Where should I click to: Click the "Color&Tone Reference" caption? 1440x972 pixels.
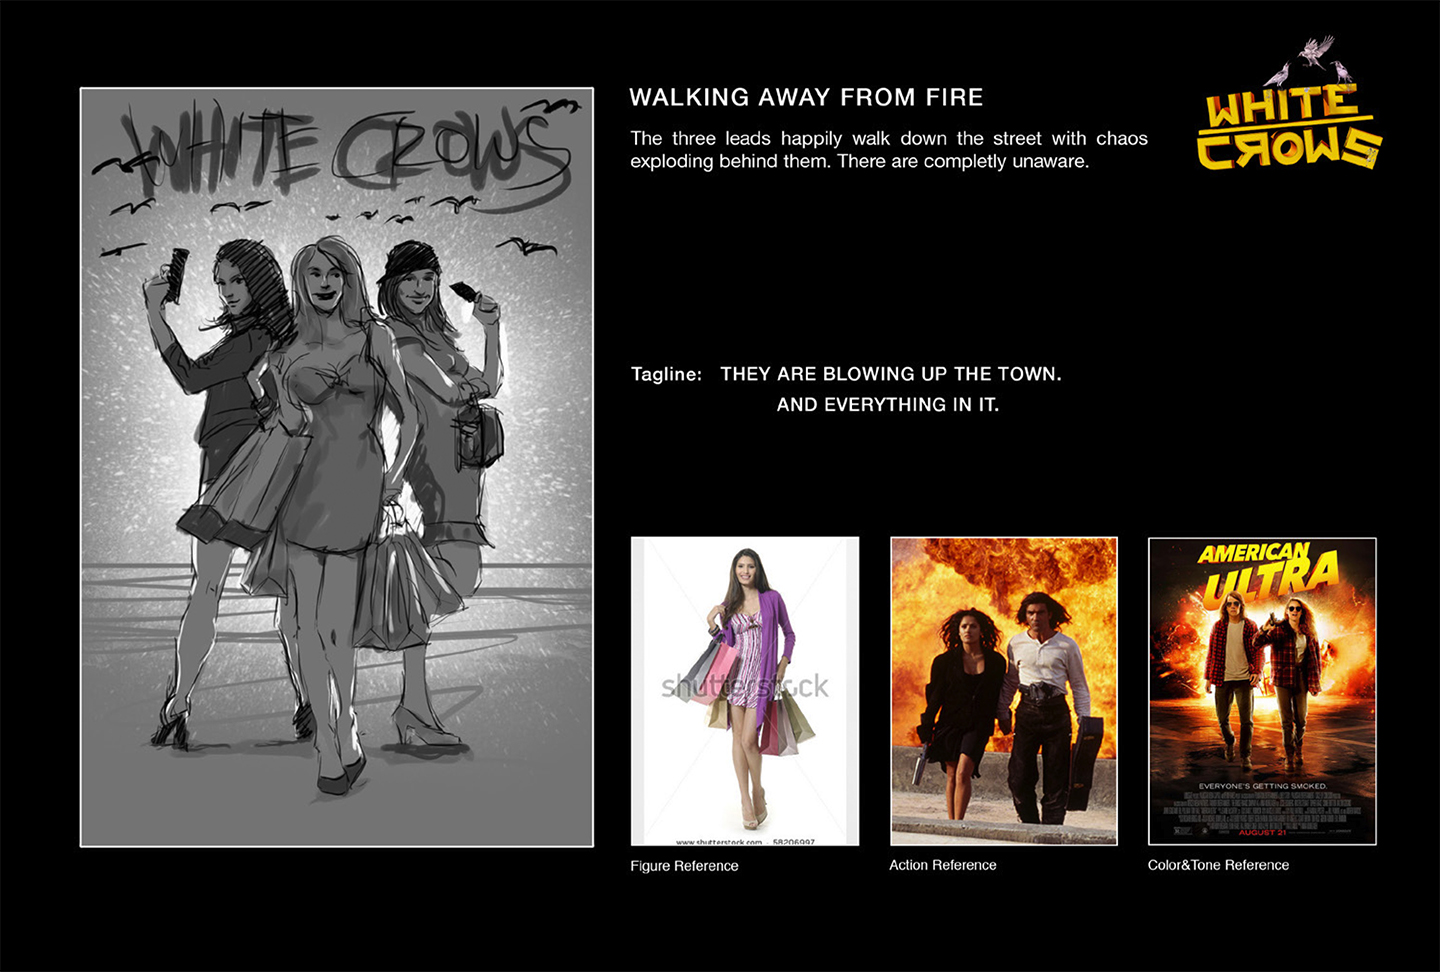[x=1218, y=865]
